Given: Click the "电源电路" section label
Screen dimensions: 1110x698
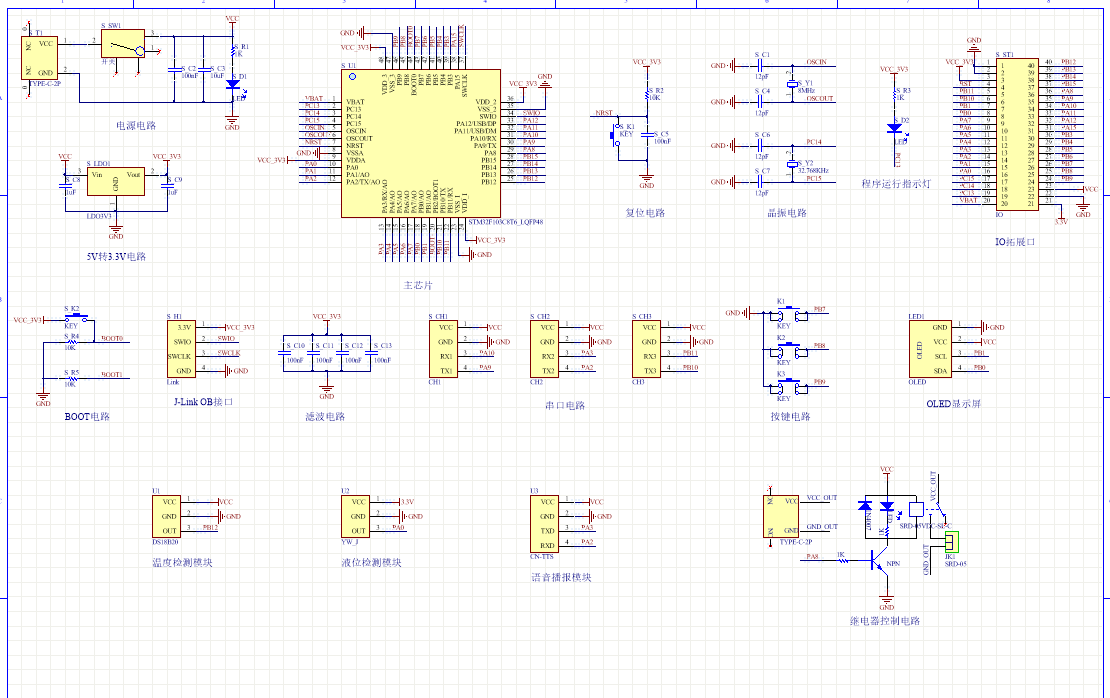Looking at the screenshot, I should point(136,126).
